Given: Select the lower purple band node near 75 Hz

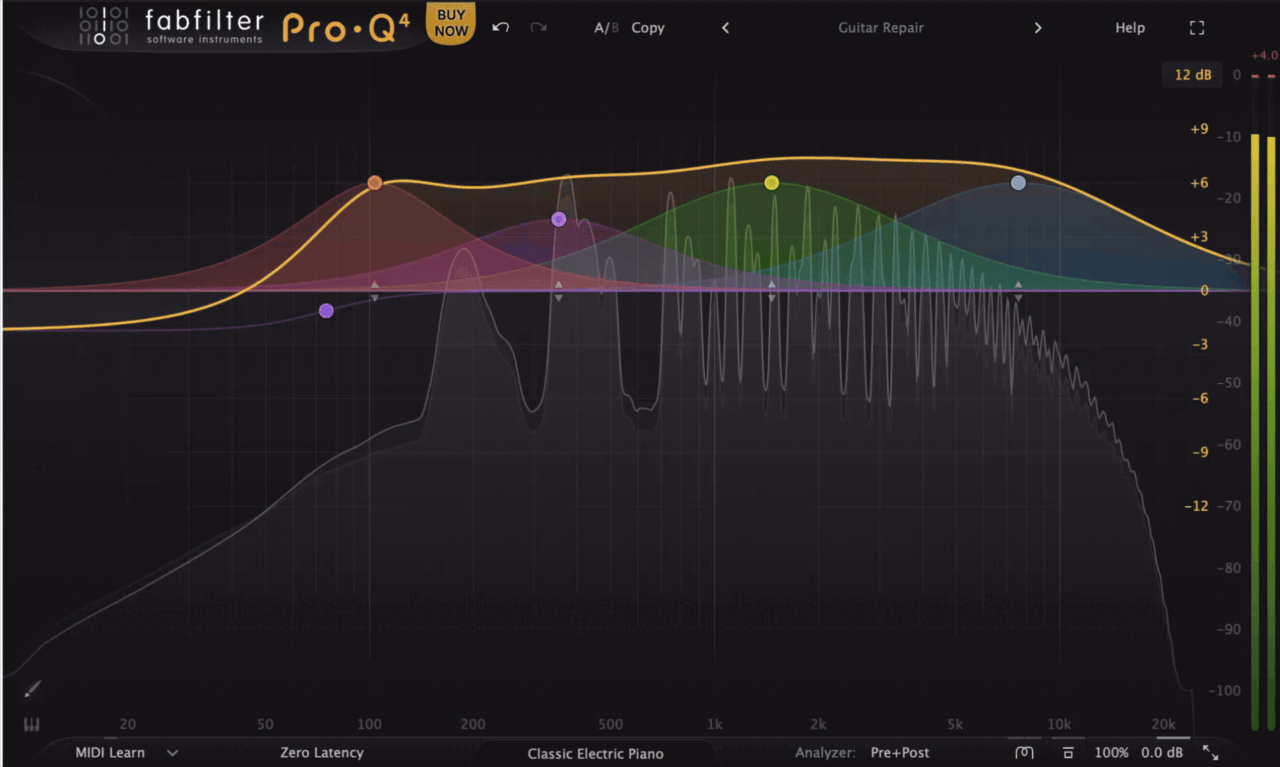Looking at the screenshot, I should pos(326,311).
